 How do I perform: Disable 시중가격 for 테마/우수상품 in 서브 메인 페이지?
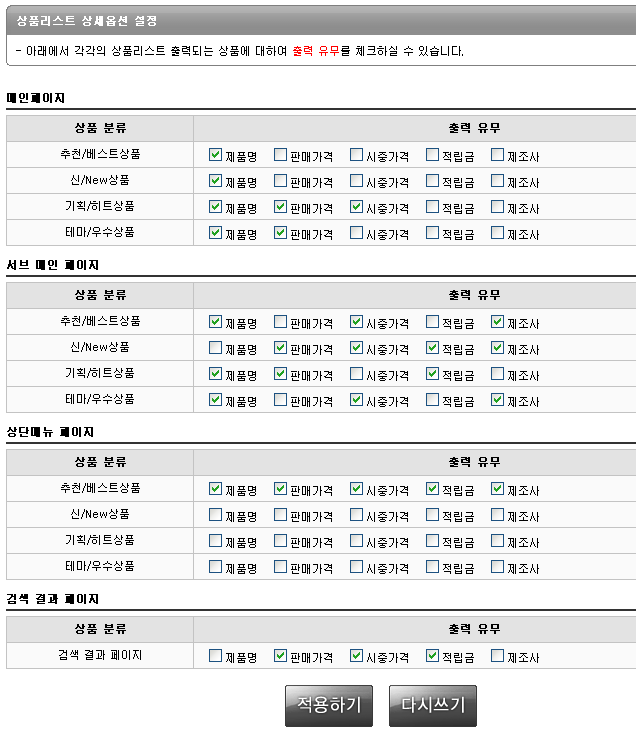point(357,400)
